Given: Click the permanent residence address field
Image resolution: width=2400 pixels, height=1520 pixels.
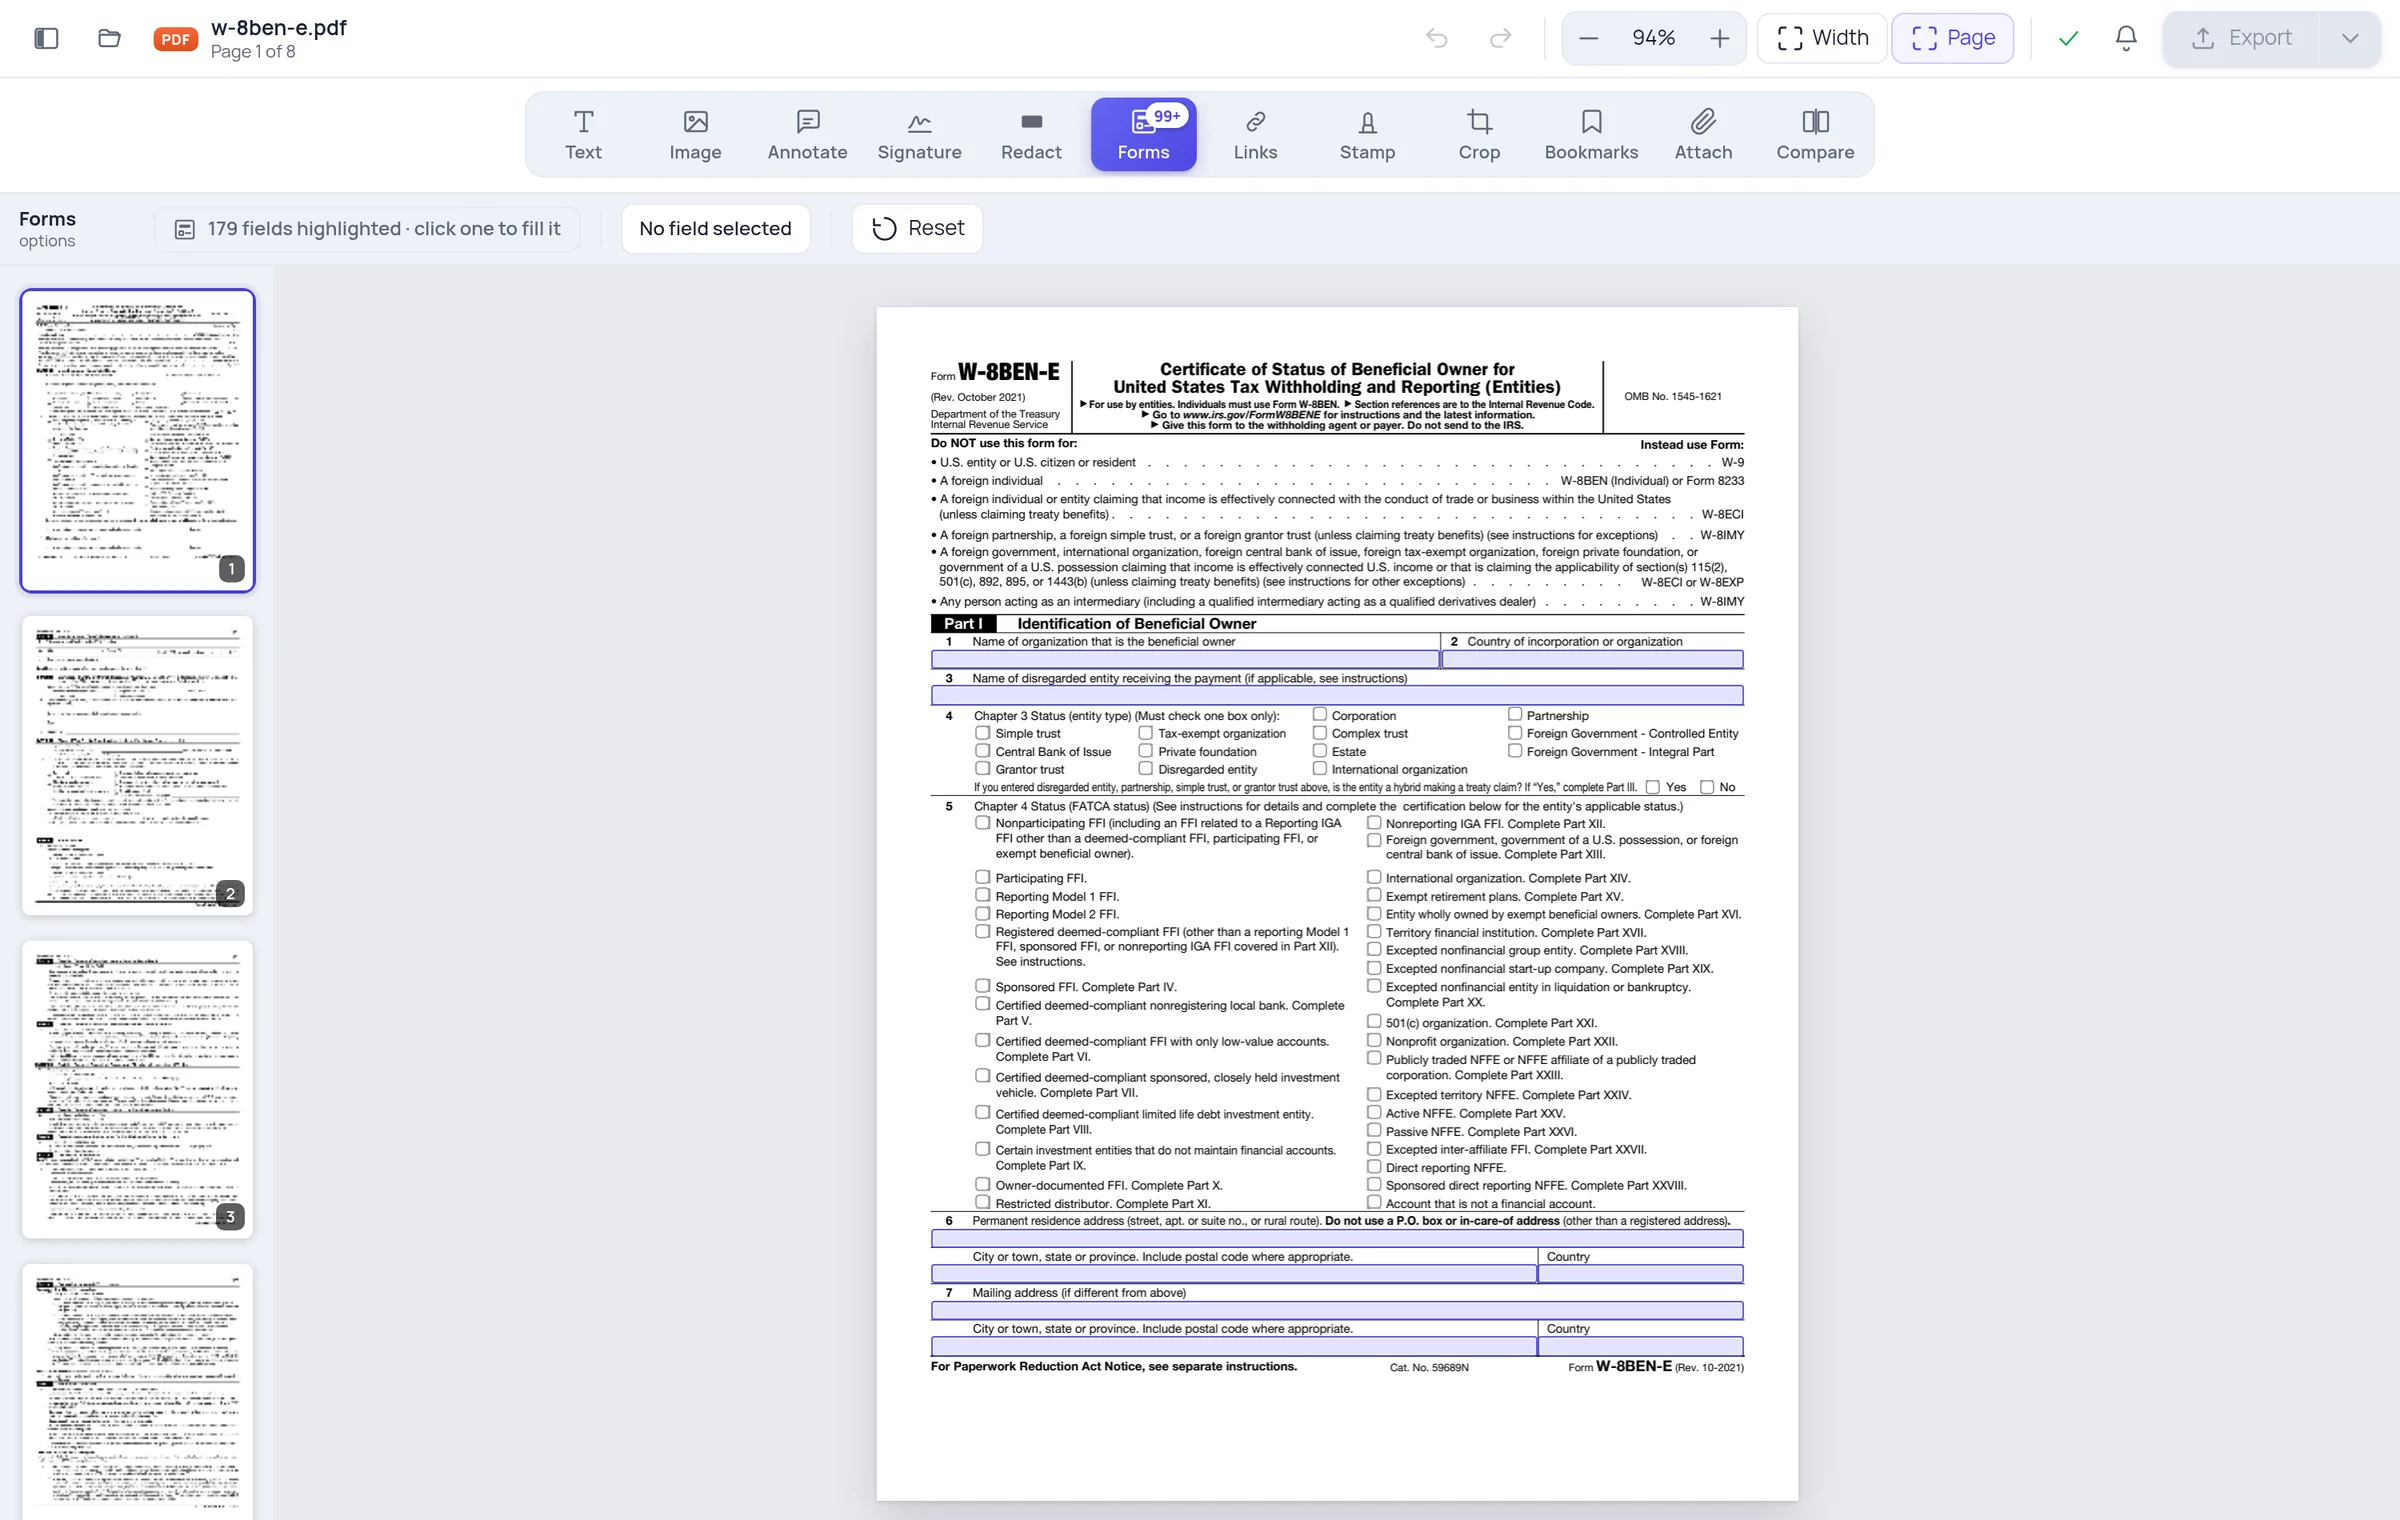Looking at the screenshot, I should (x=1337, y=1238).
